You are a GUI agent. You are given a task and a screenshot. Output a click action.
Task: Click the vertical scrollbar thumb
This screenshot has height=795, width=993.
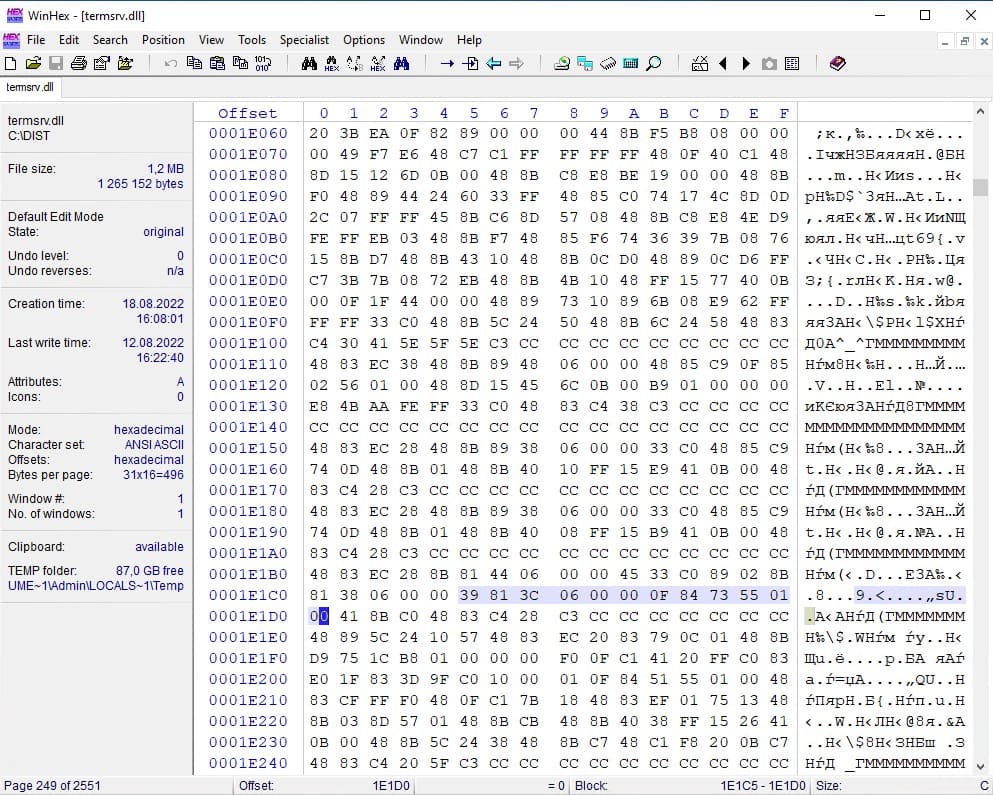click(x=980, y=188)
